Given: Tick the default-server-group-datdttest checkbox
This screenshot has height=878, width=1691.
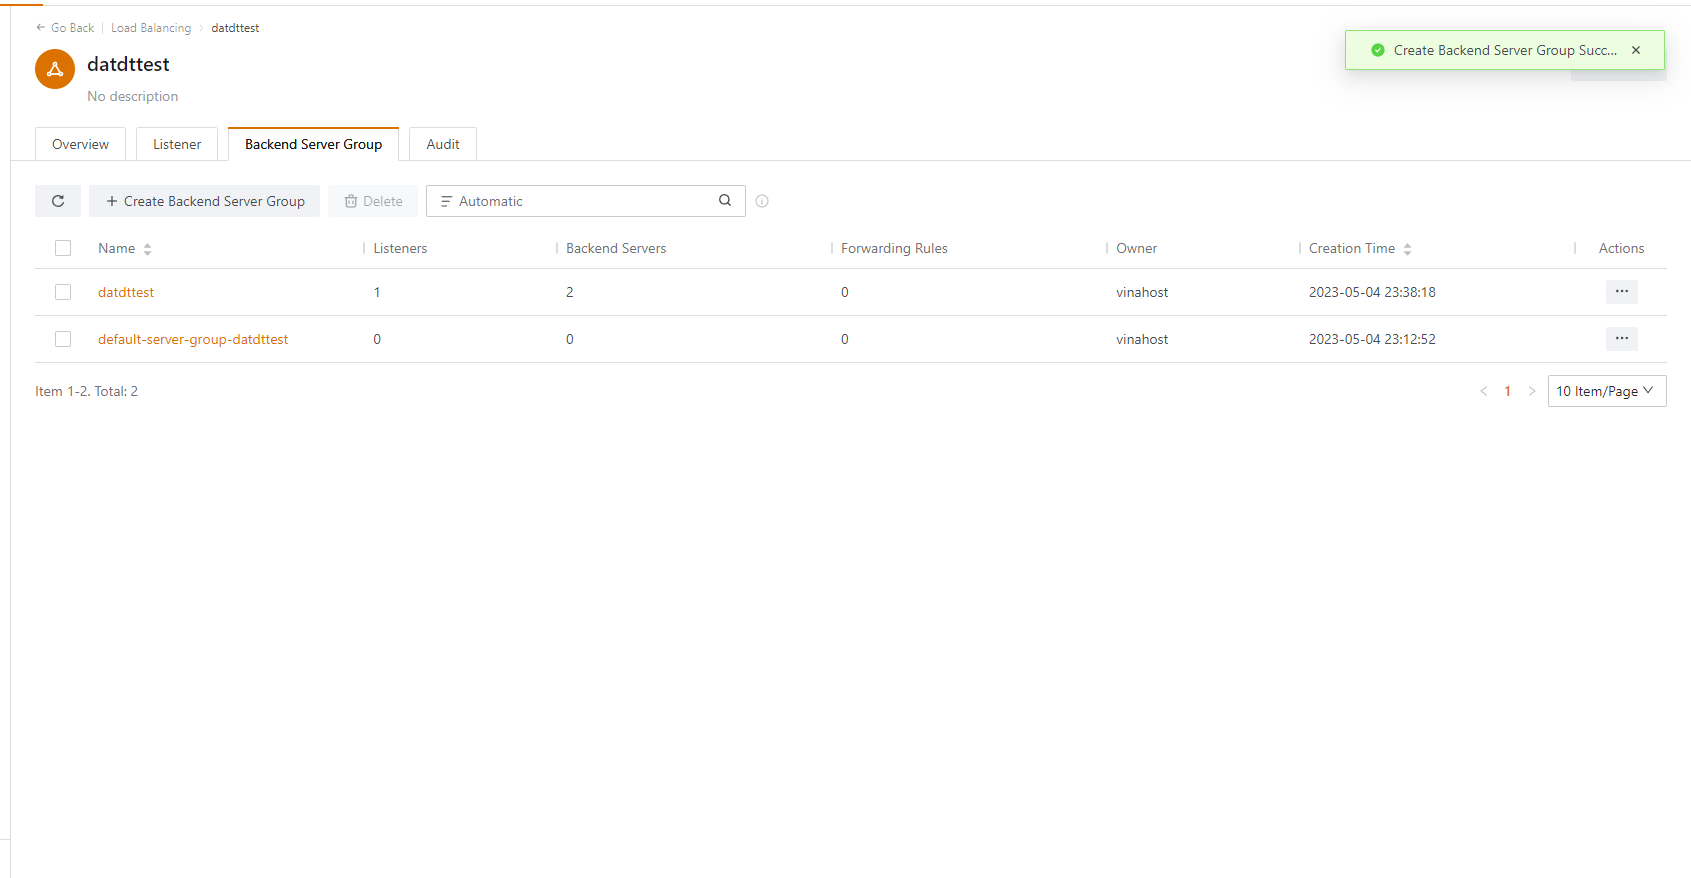Looking at the screenshot, I should click(x=63, y=339).
